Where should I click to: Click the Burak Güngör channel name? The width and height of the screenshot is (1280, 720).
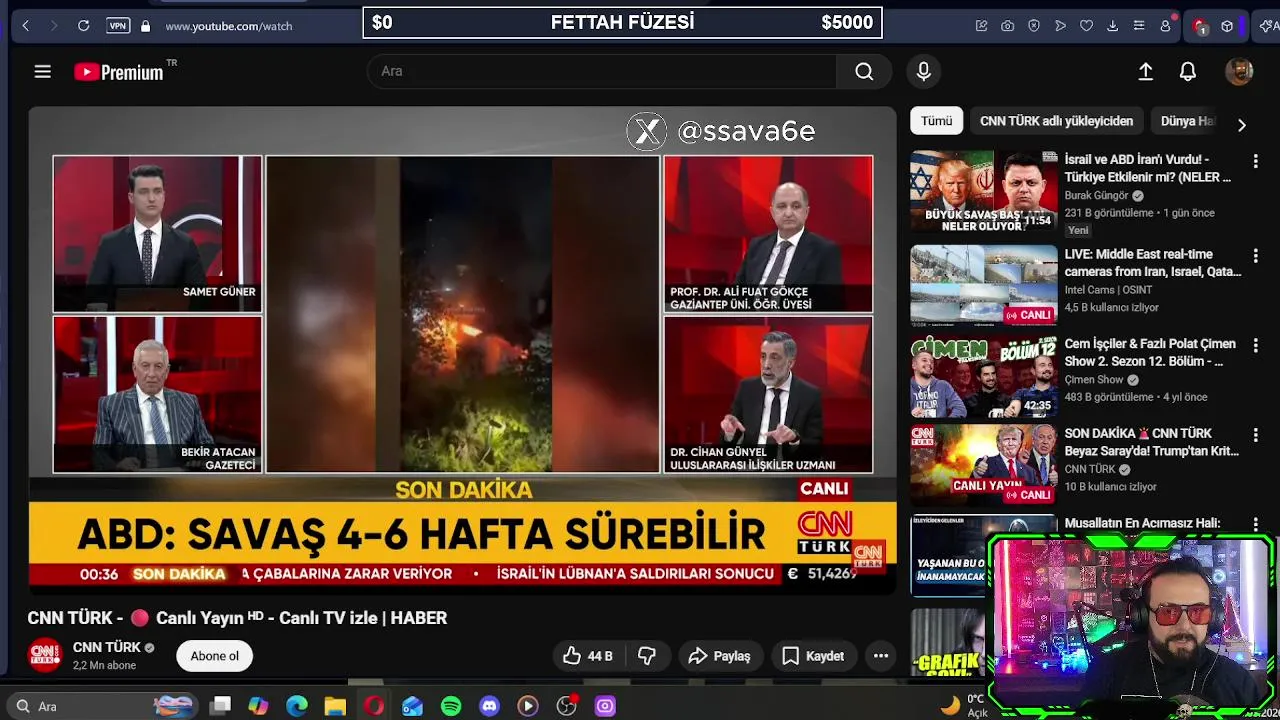(x=1096, y=196)
